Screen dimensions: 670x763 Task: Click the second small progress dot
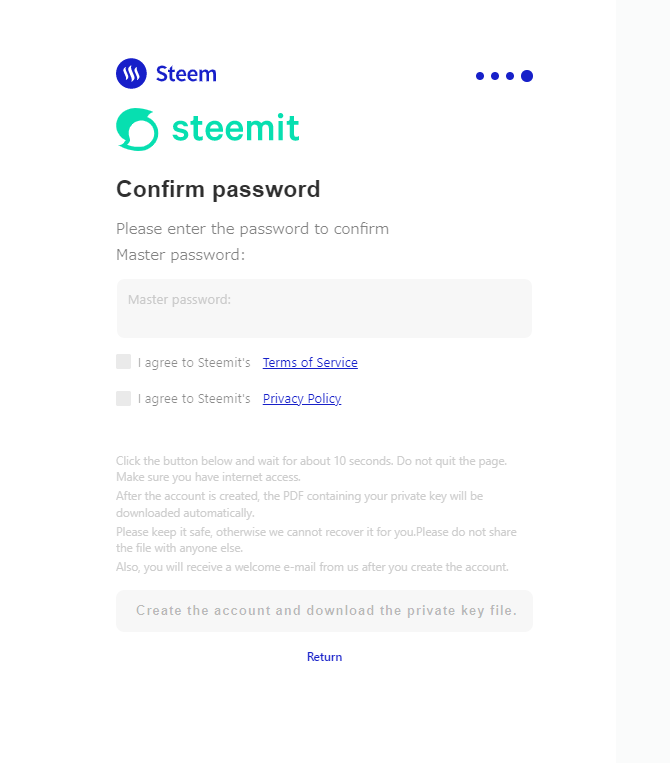click(495, 76)
